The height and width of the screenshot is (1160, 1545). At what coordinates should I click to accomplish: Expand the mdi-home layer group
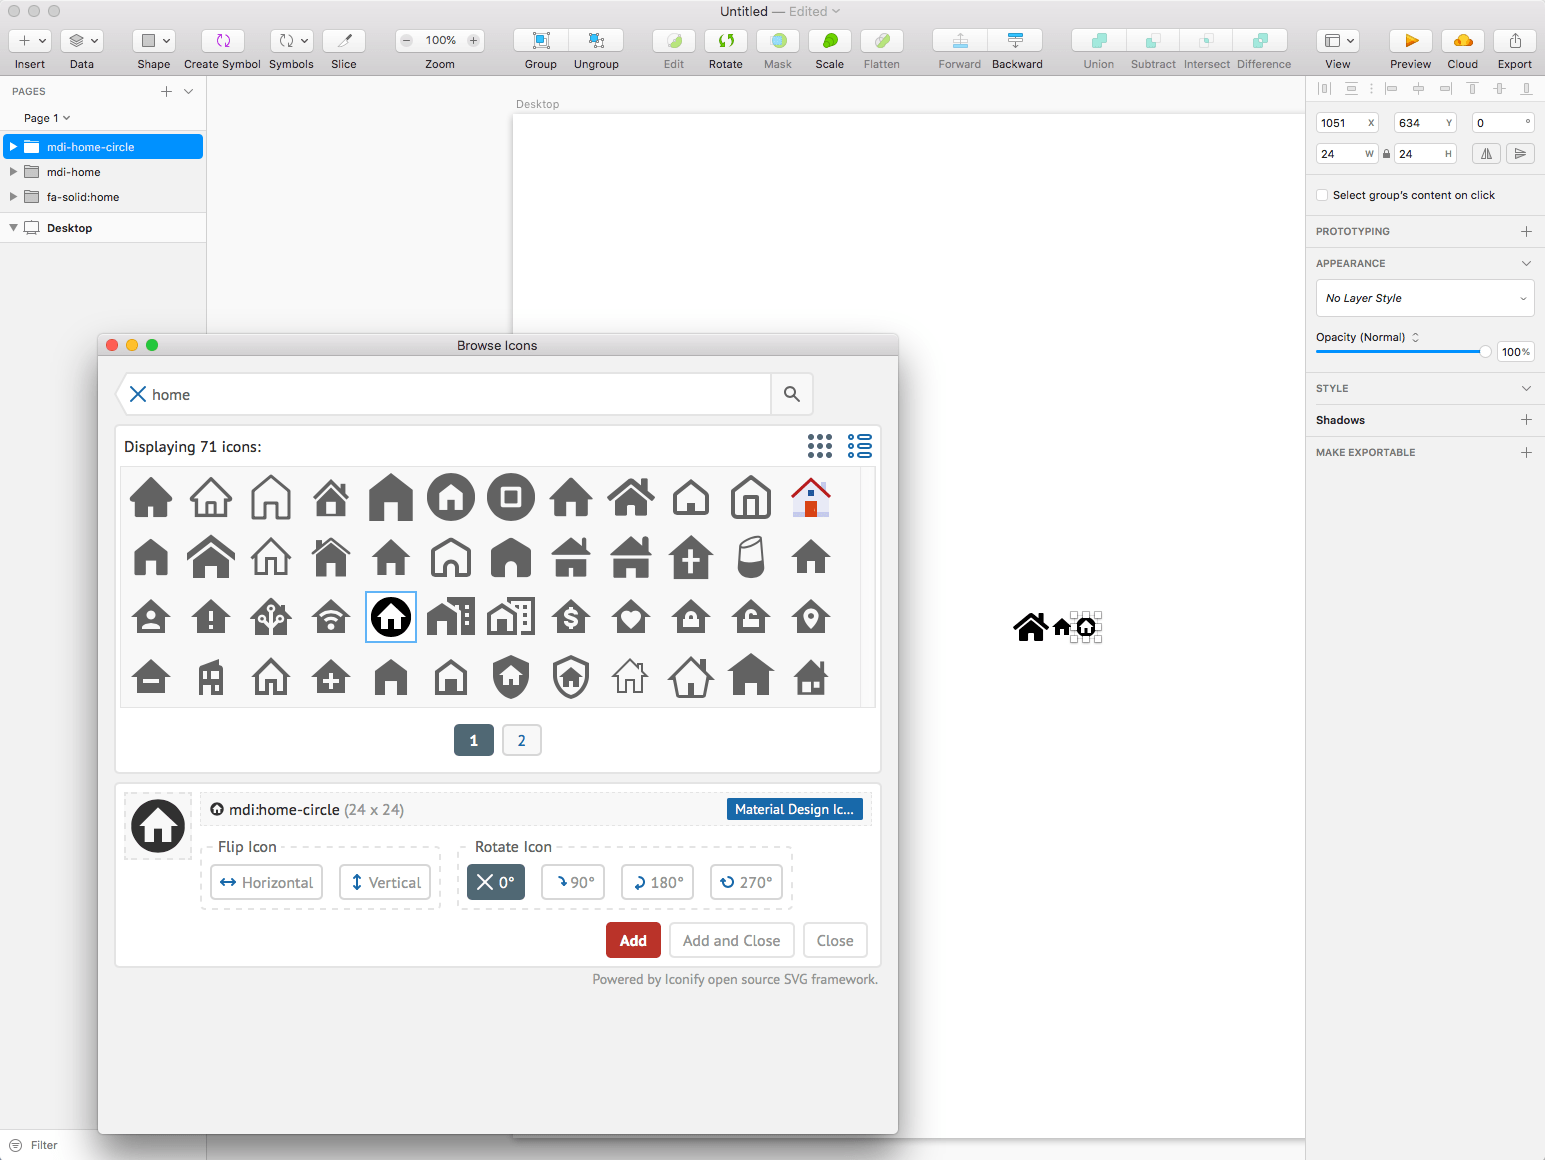[x=13, y=172]
